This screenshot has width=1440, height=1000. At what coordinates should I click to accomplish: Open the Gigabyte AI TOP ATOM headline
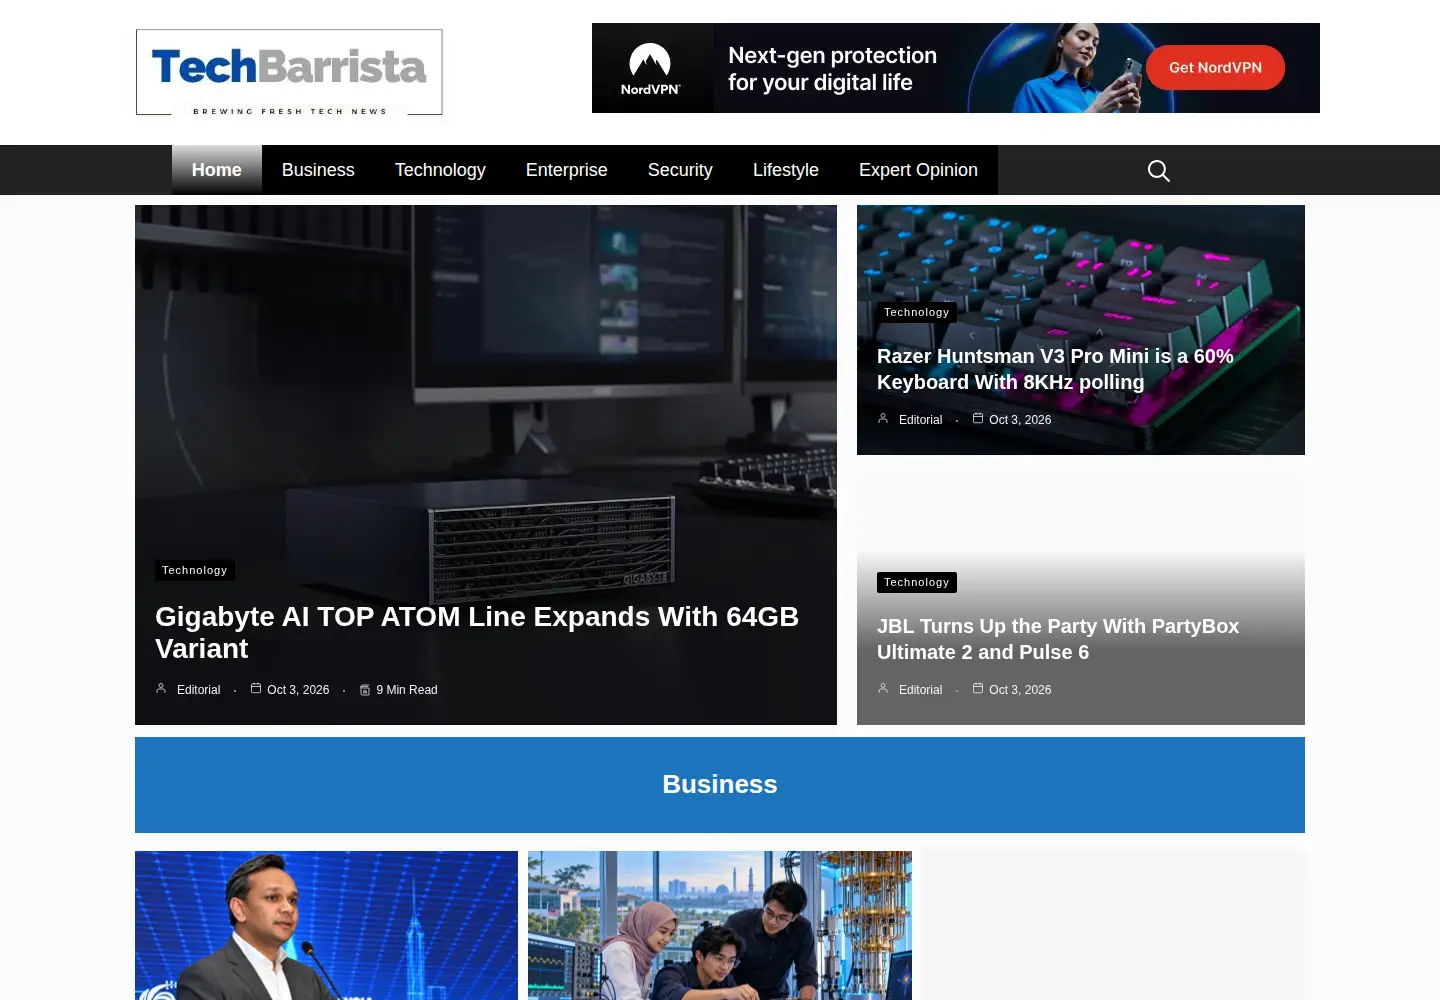point(477,632)
